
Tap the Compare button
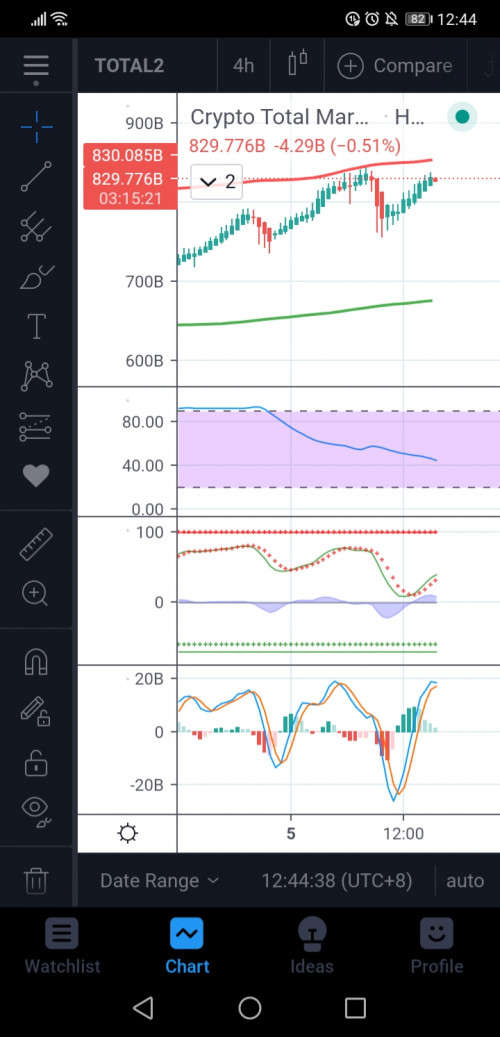coord(395,65)
